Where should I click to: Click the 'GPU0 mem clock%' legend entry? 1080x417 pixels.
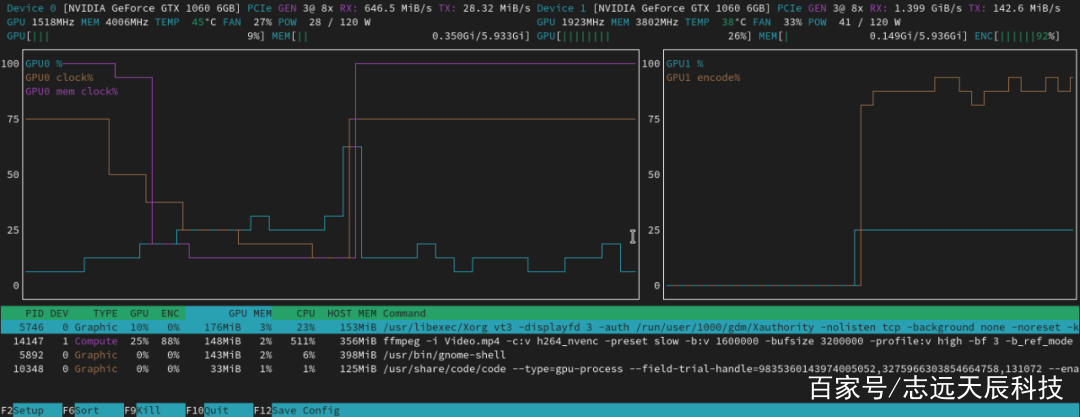tap(72, 91)
